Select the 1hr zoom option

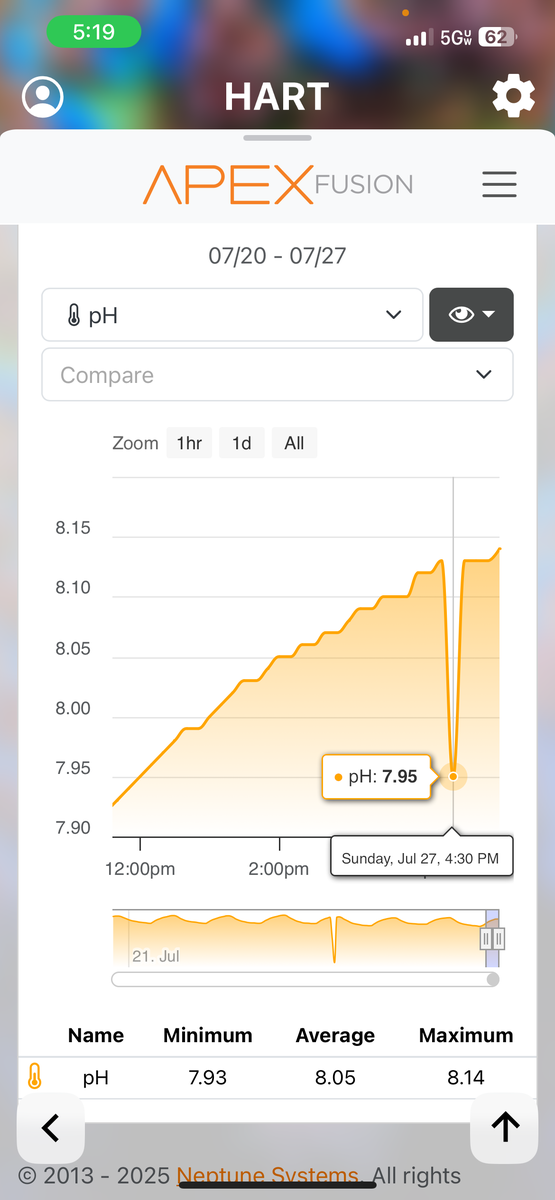tap(189, 443)
